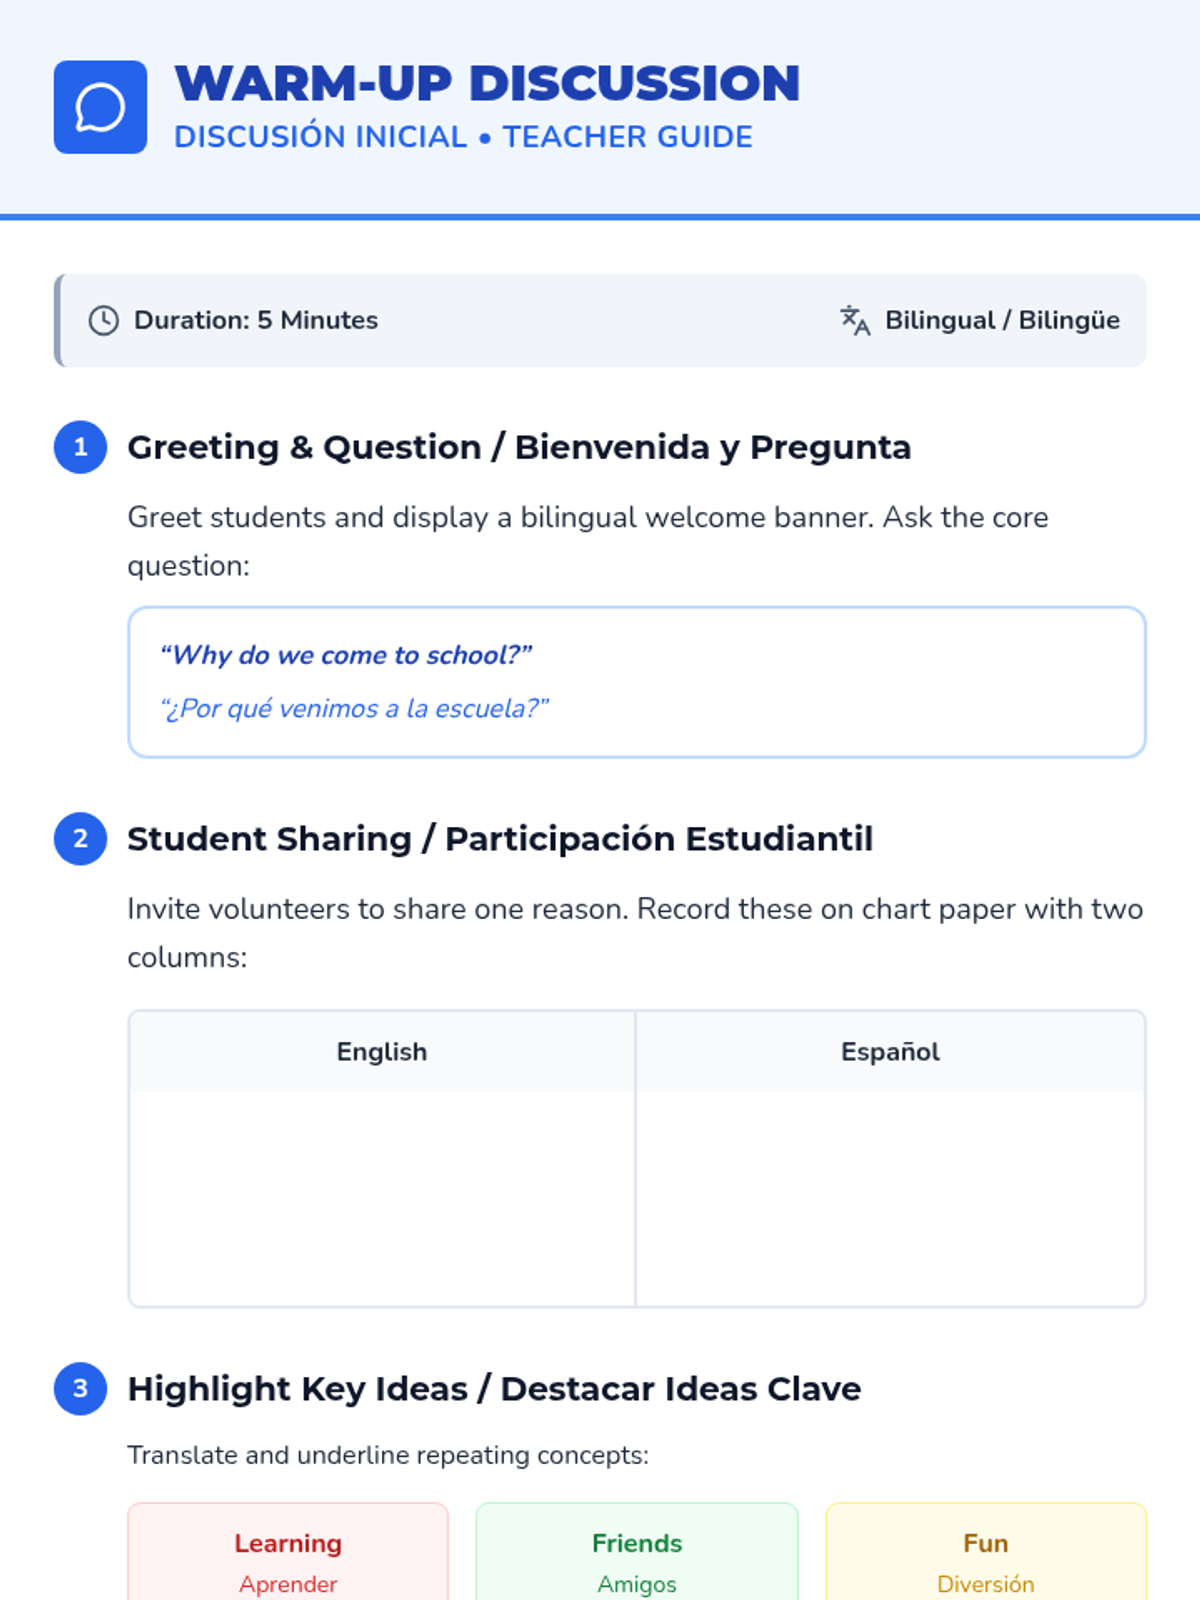Click the translate icon beside Bilingual
Screen dimensions: 1200x1600
pyautogui.click(x=855, y=320)
